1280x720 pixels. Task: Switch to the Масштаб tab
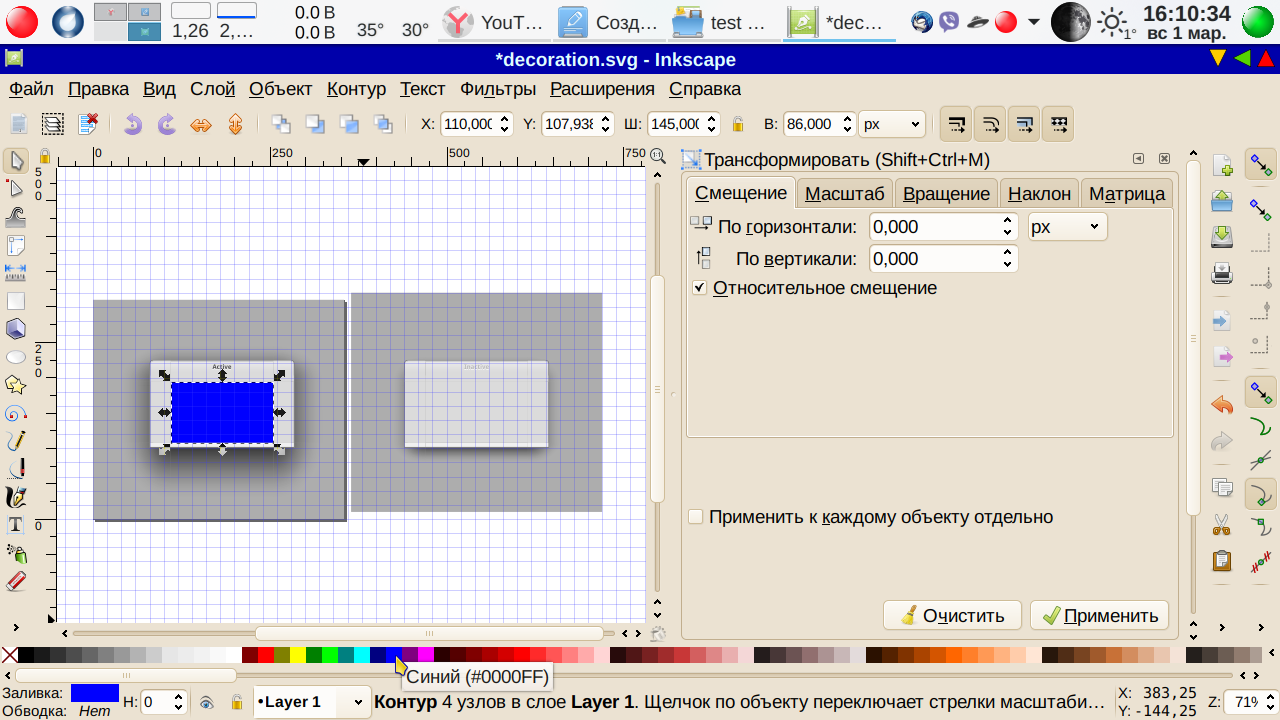[845, 193]
